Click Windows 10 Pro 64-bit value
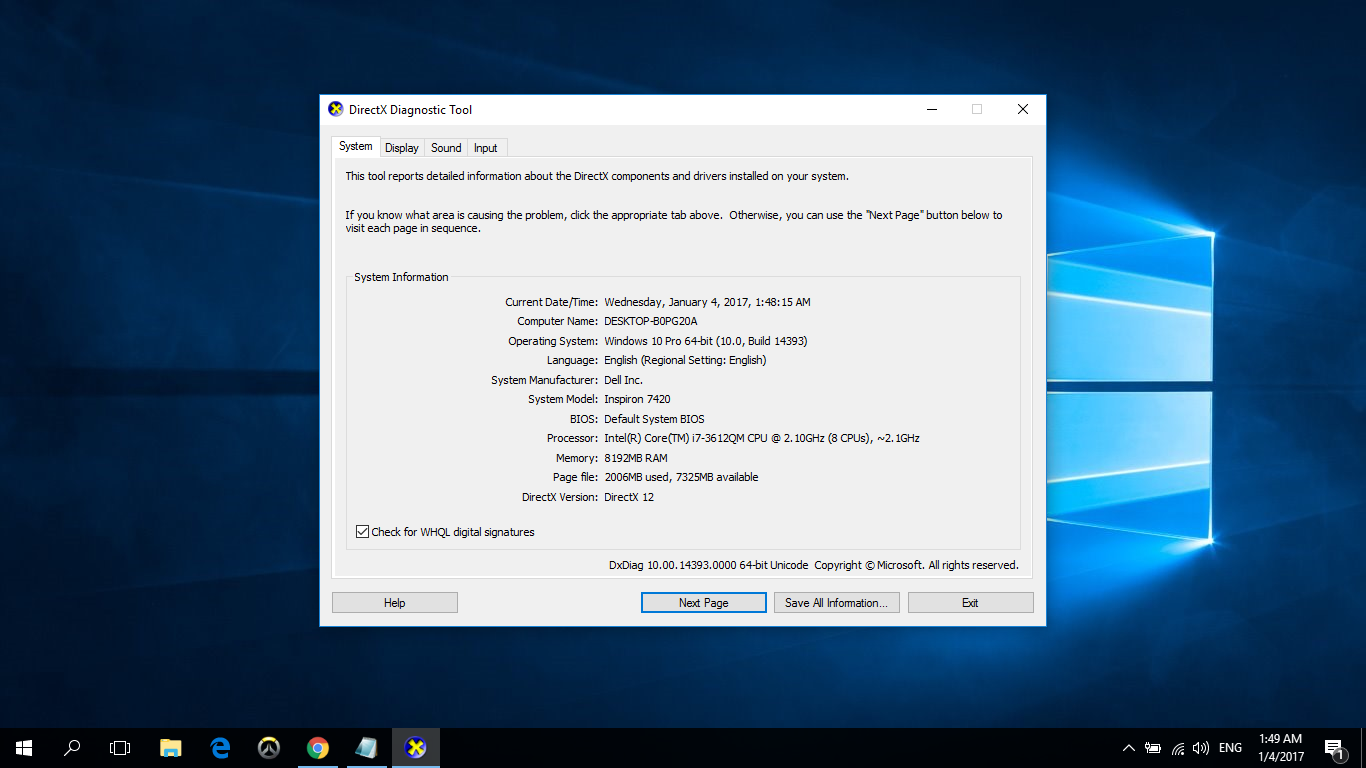Image resolution: width=1366 pixels, height=768 pixels. pyautogui.click(x=706, y=341)
